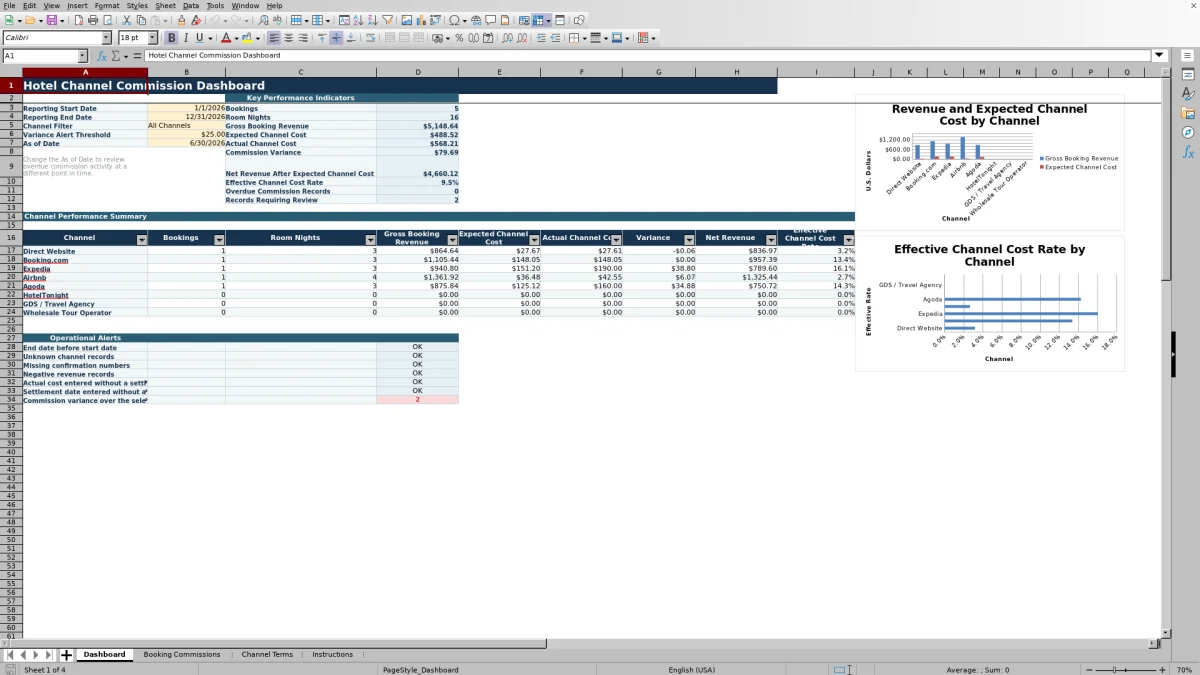The image size is (1200, 675).
Task: Switch to Booking Commissions sheet tab
Action: click(182, 655)
